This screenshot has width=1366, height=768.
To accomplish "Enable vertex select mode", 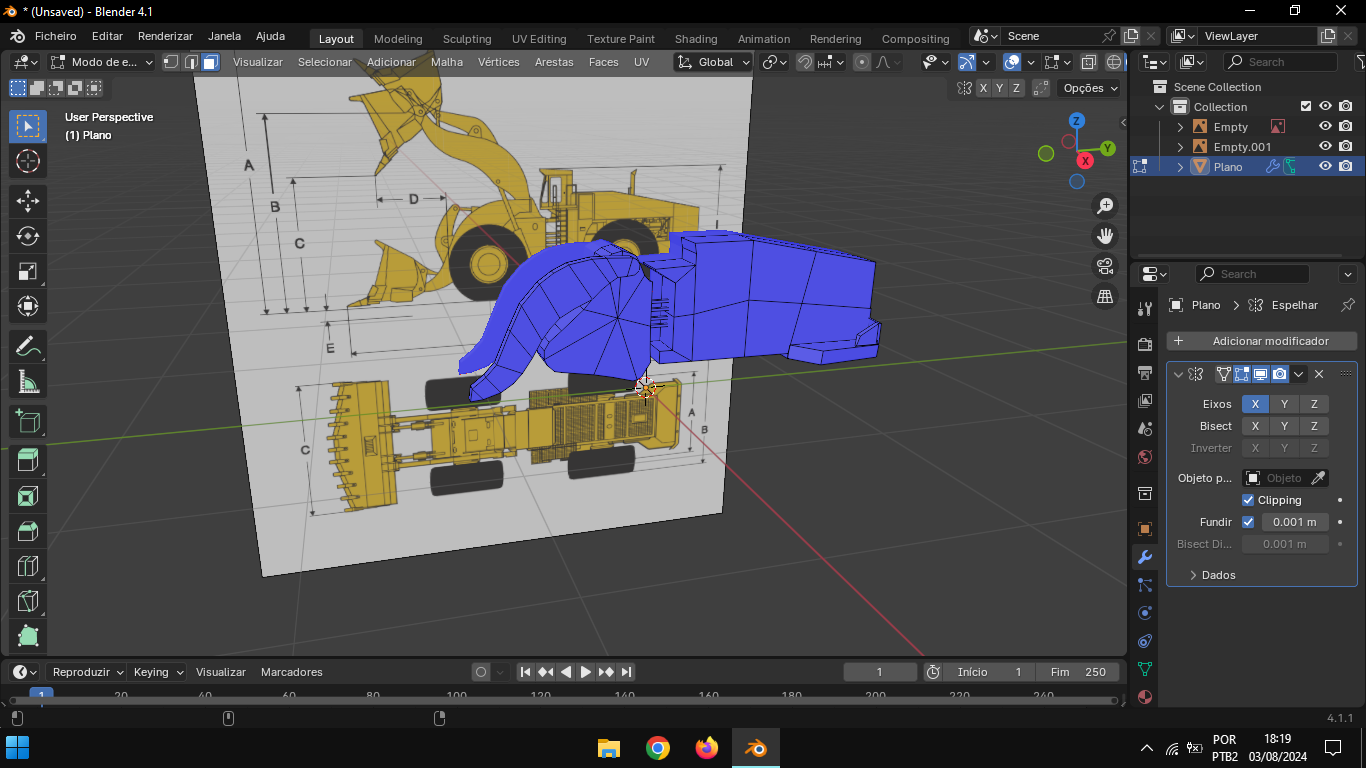I will click(x=171, y=62).
